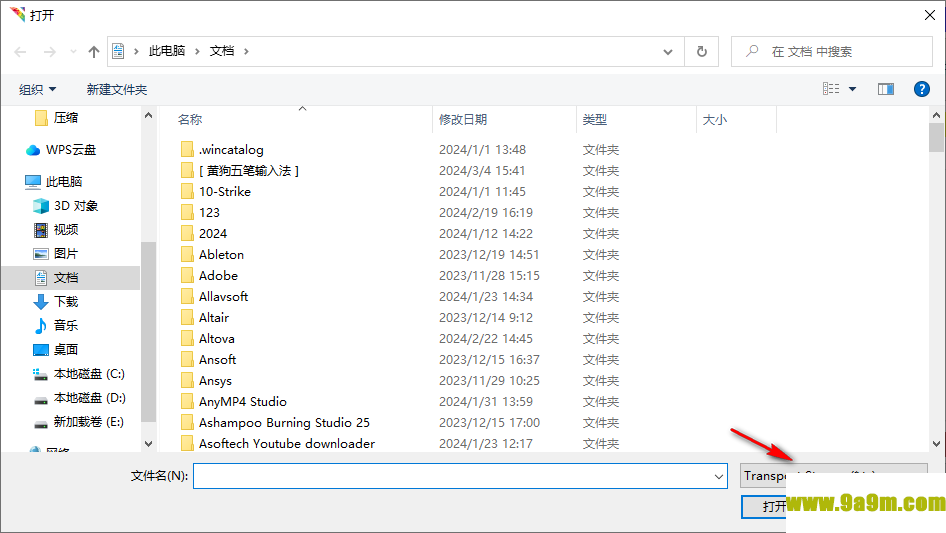Select Ashampoo Burning Studio 25 folder
The width and height of the screenshot is (946, 533).
[x=284, y=423]
